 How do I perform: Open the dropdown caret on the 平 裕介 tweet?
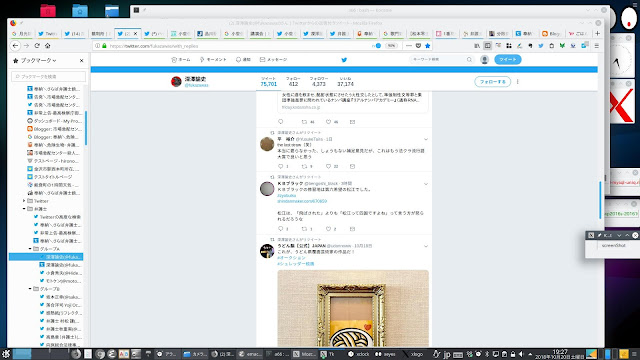(x=426, y=139)
